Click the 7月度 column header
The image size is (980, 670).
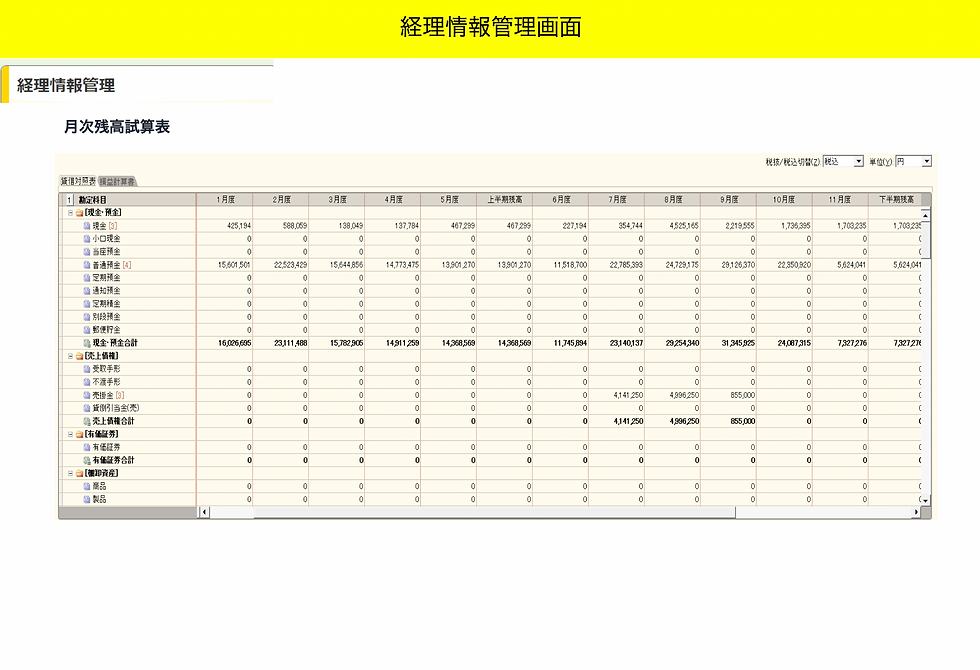[x=616, y=200]
